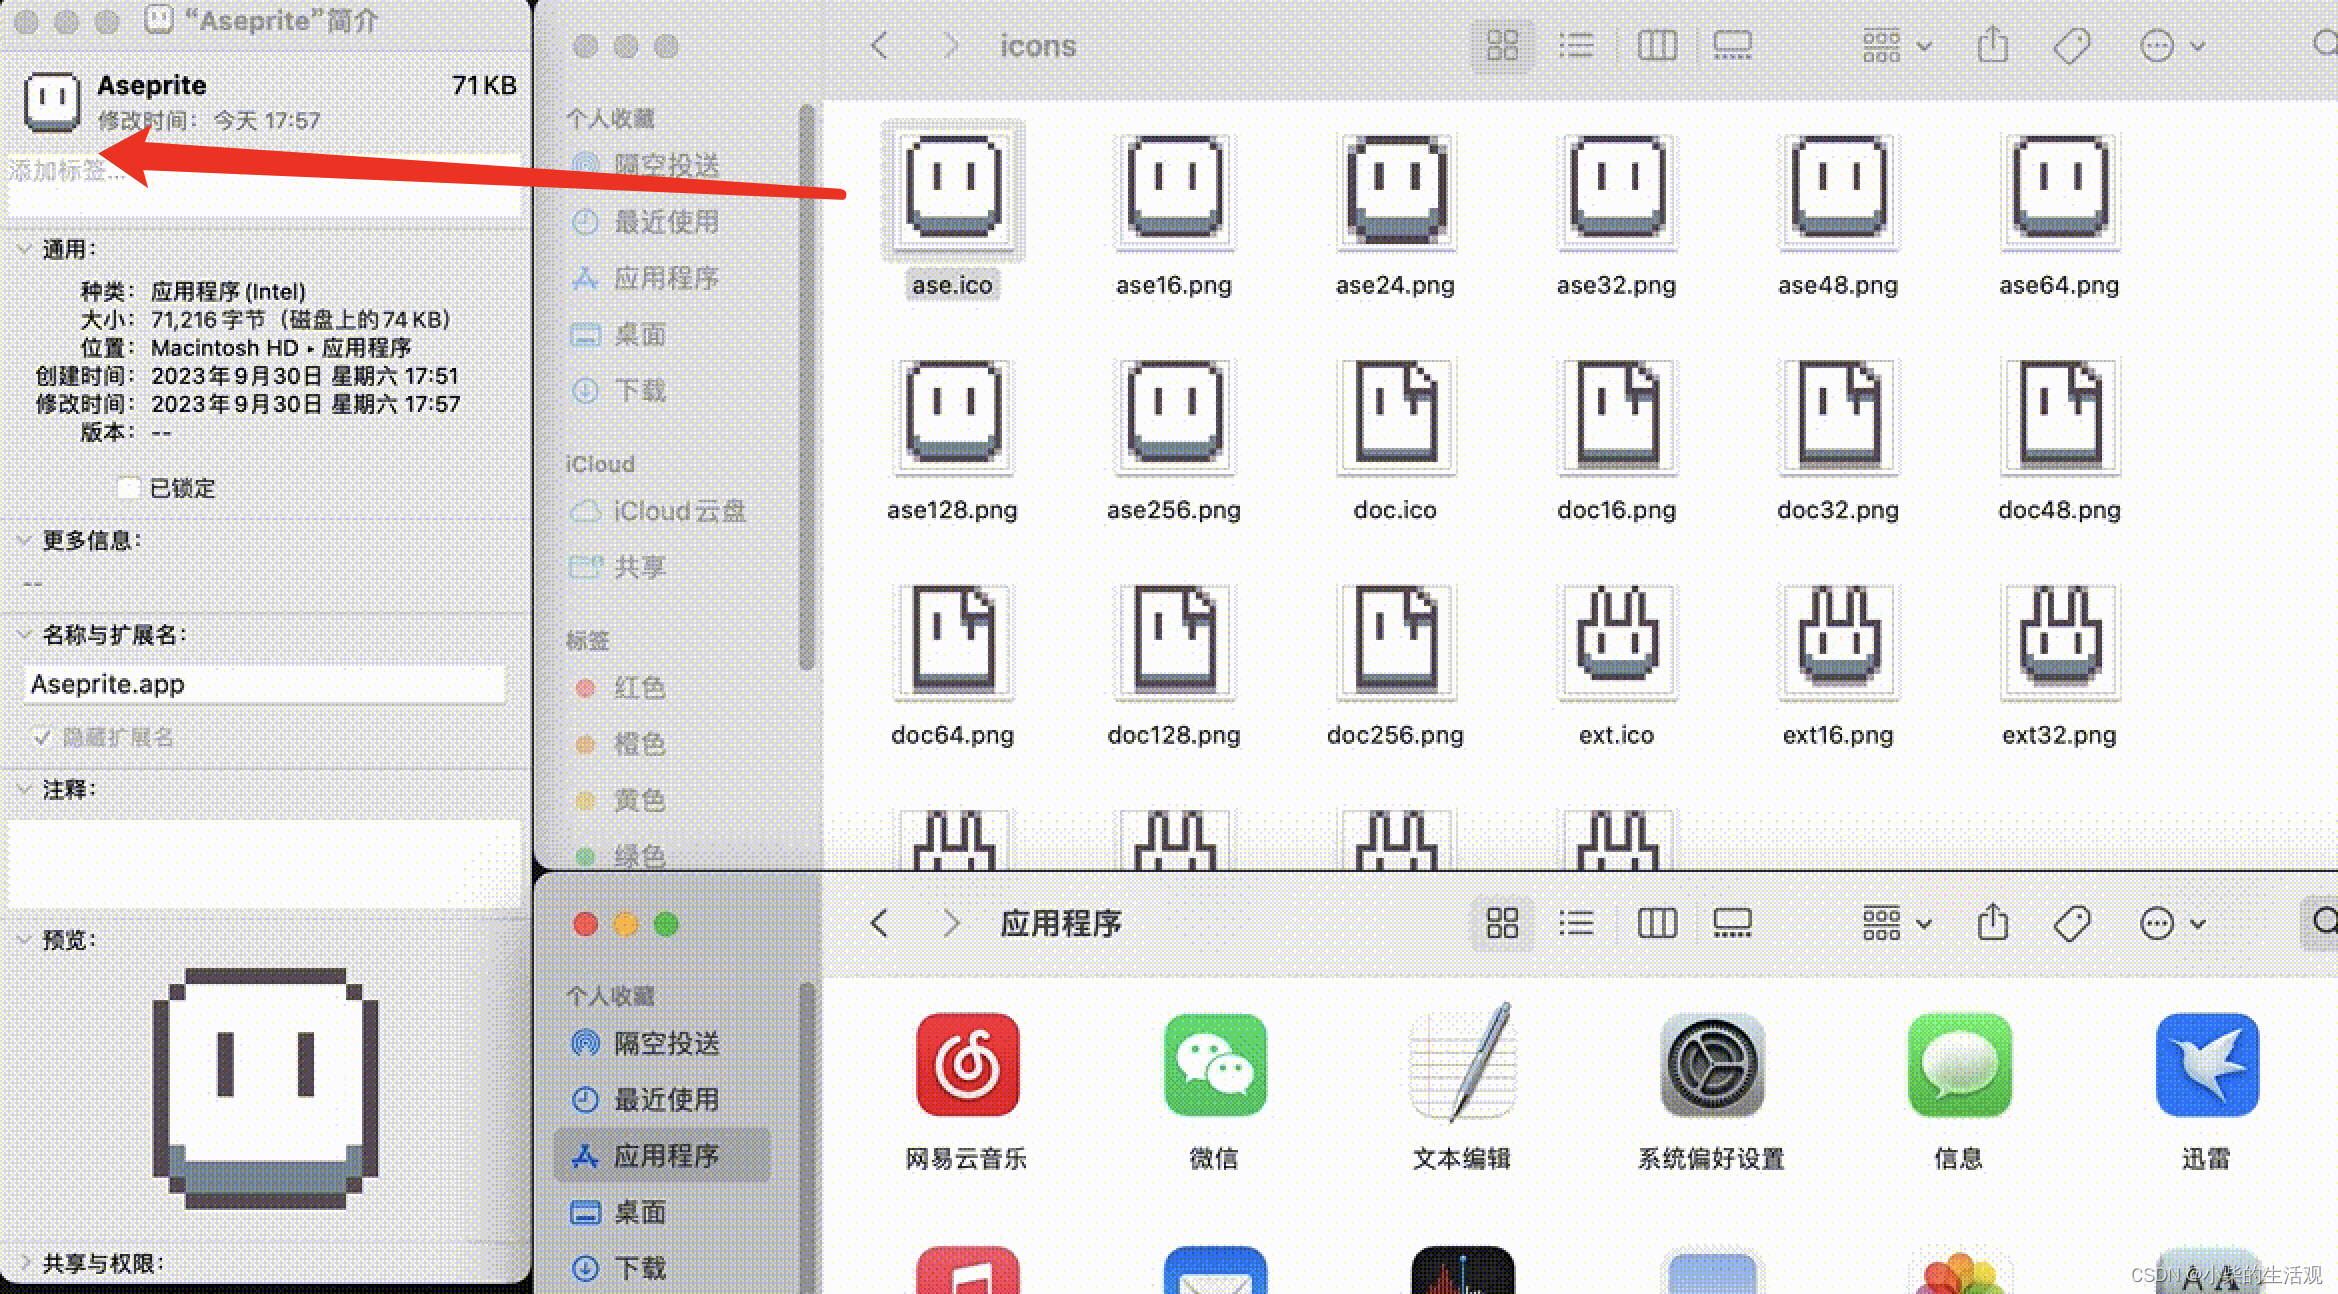Select the ase256.png file icon
The height and width of the screenshot is (1294, 2338).
[1175, 415]
